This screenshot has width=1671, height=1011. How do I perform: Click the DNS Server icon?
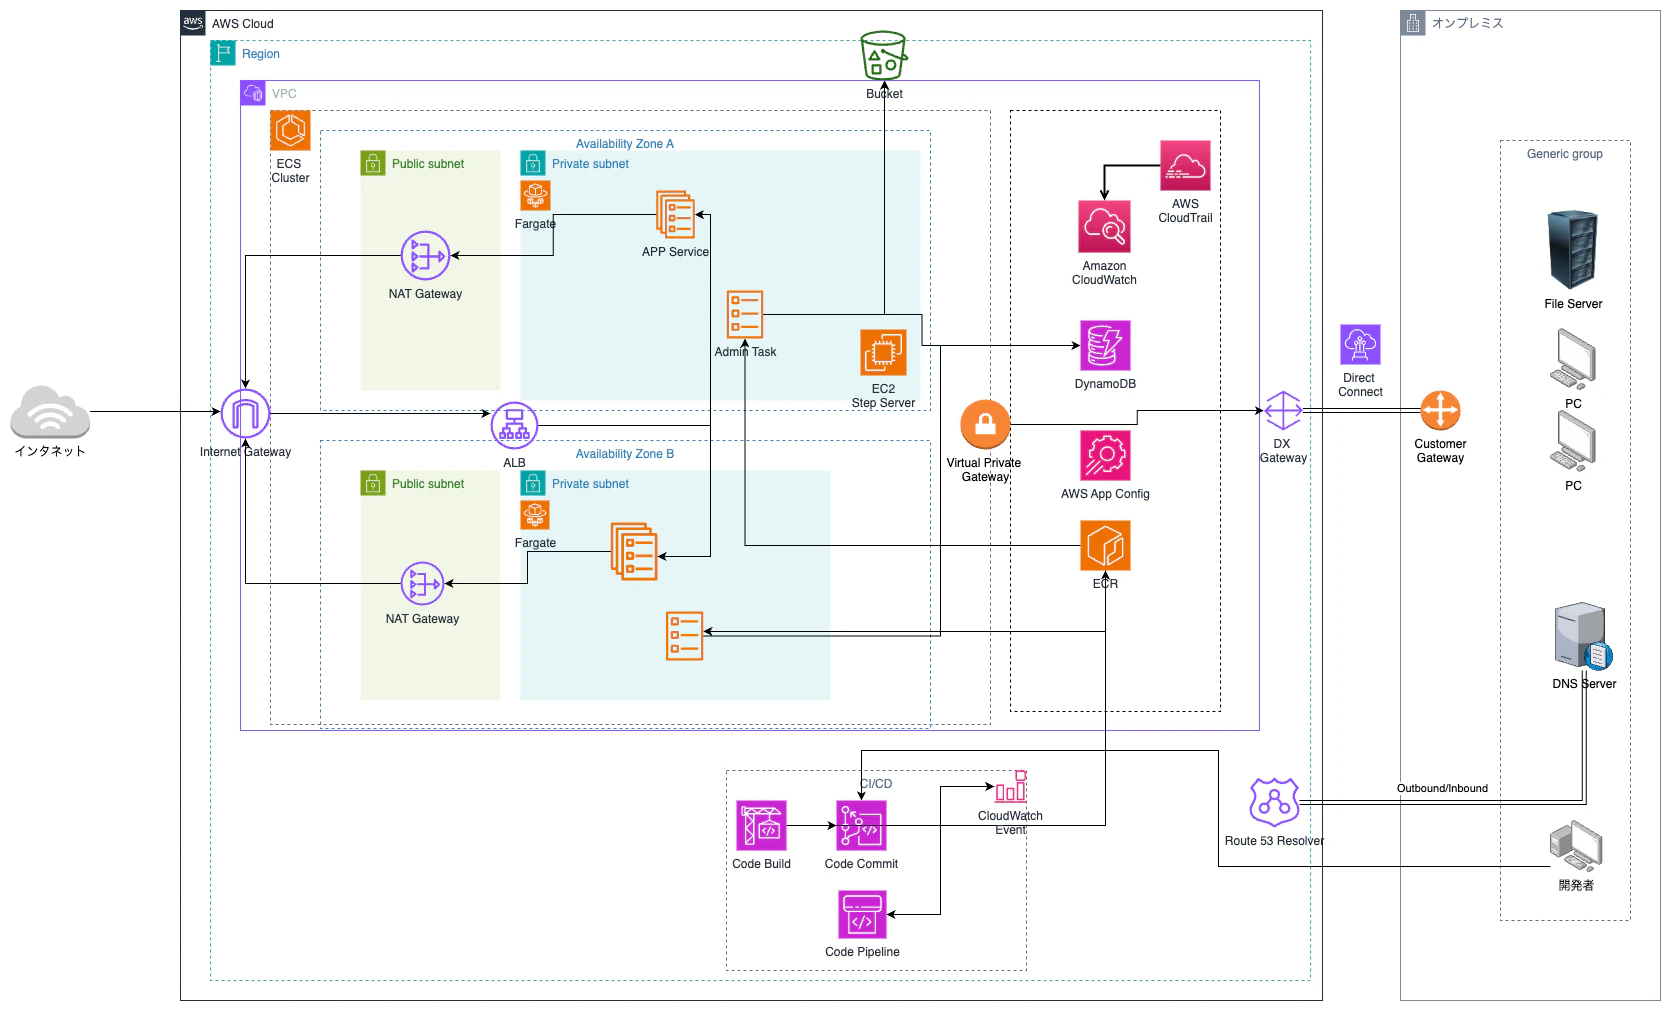[1583, 636]
